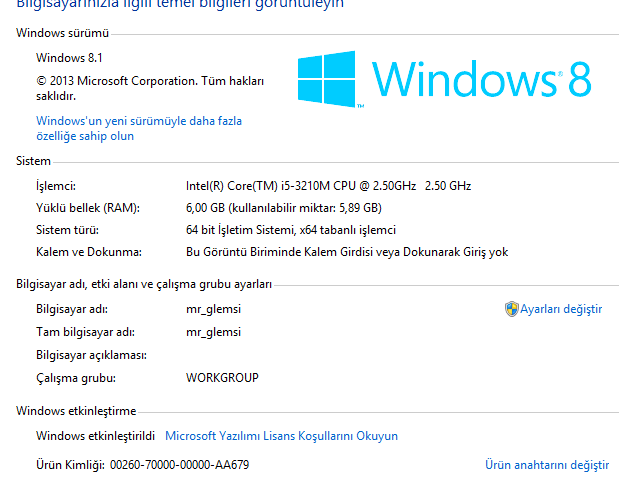Click the İşlemci: label

click(x=56, y=186)
